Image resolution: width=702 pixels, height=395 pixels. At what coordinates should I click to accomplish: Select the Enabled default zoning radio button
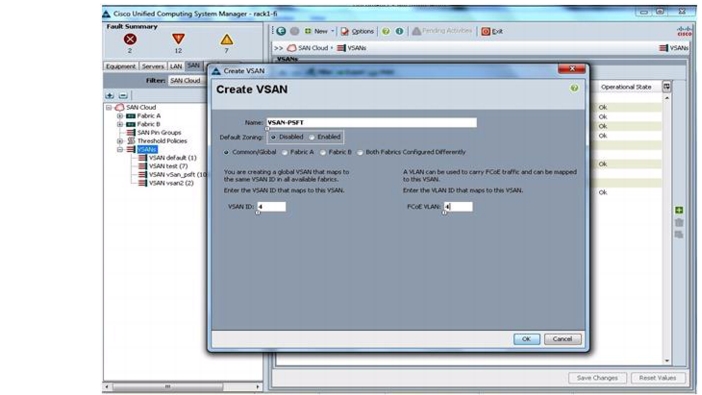(312, 137)
